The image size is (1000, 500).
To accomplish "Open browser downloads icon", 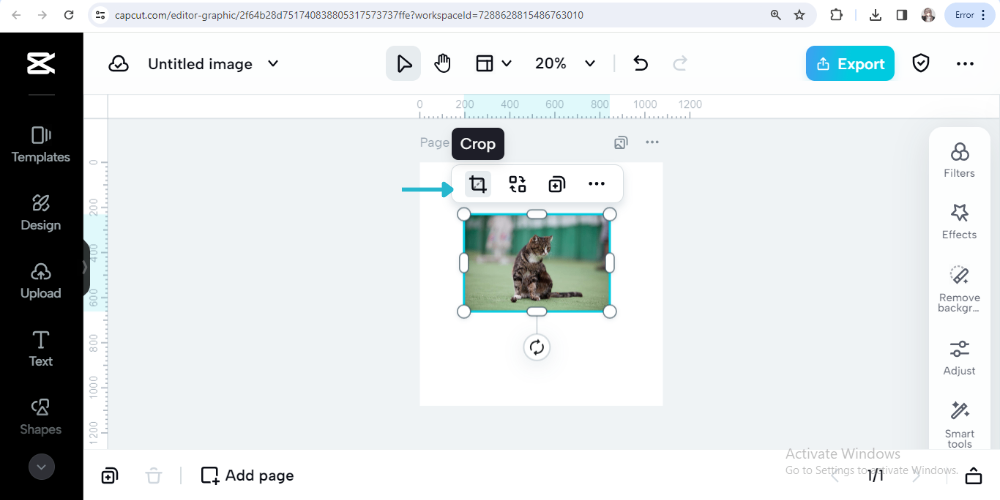I will point(876,15).
